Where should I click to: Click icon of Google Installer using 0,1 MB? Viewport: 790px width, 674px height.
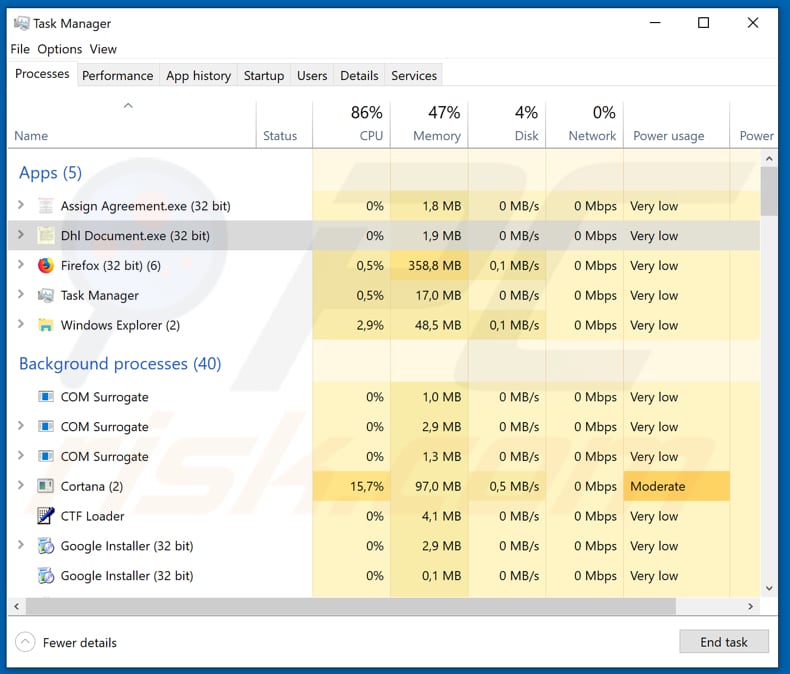[45, 576]
